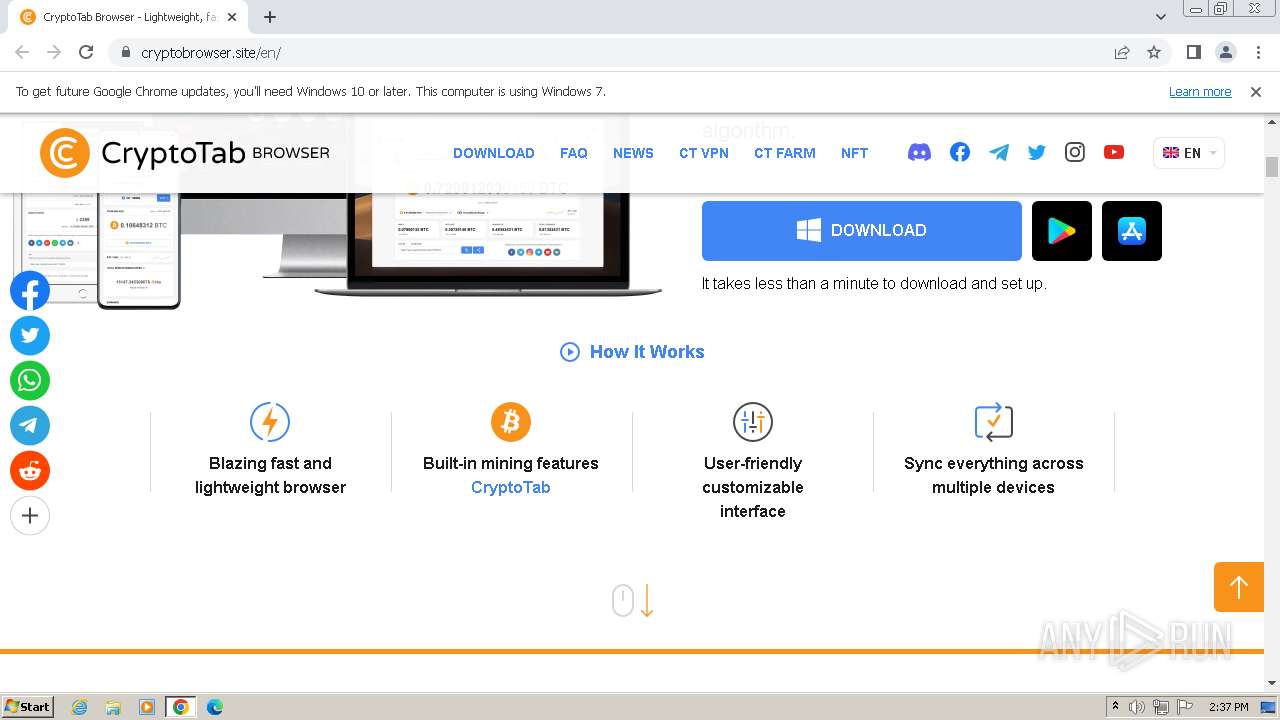Open the CT FARM nav item
The height and width of the screenshot is (720, 1280).
tap(785, 153)
